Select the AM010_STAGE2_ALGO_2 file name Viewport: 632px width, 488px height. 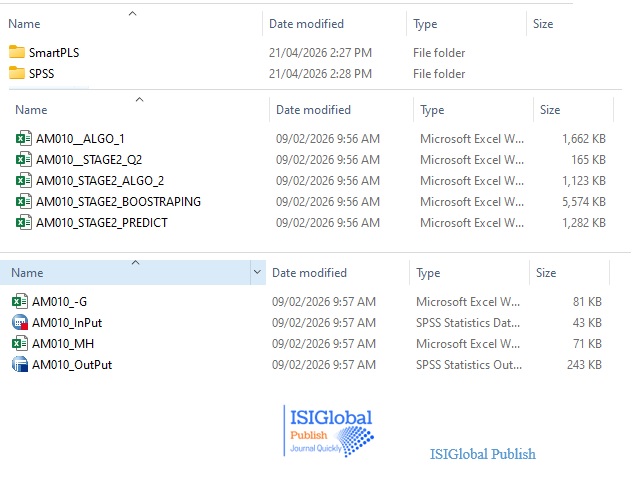click(99, 181)
